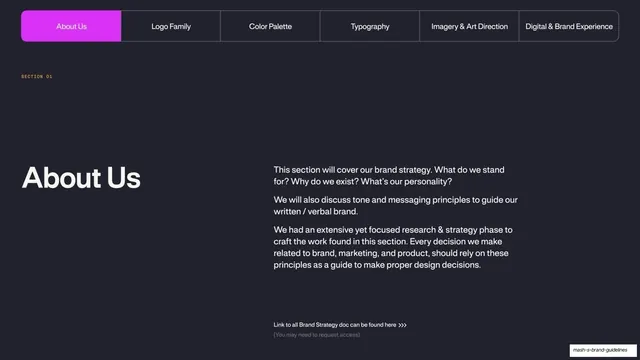640x360 pixels.
Task: Click the paragraph starting 'We will also discuss'
Action: click(x=396, y=205)
